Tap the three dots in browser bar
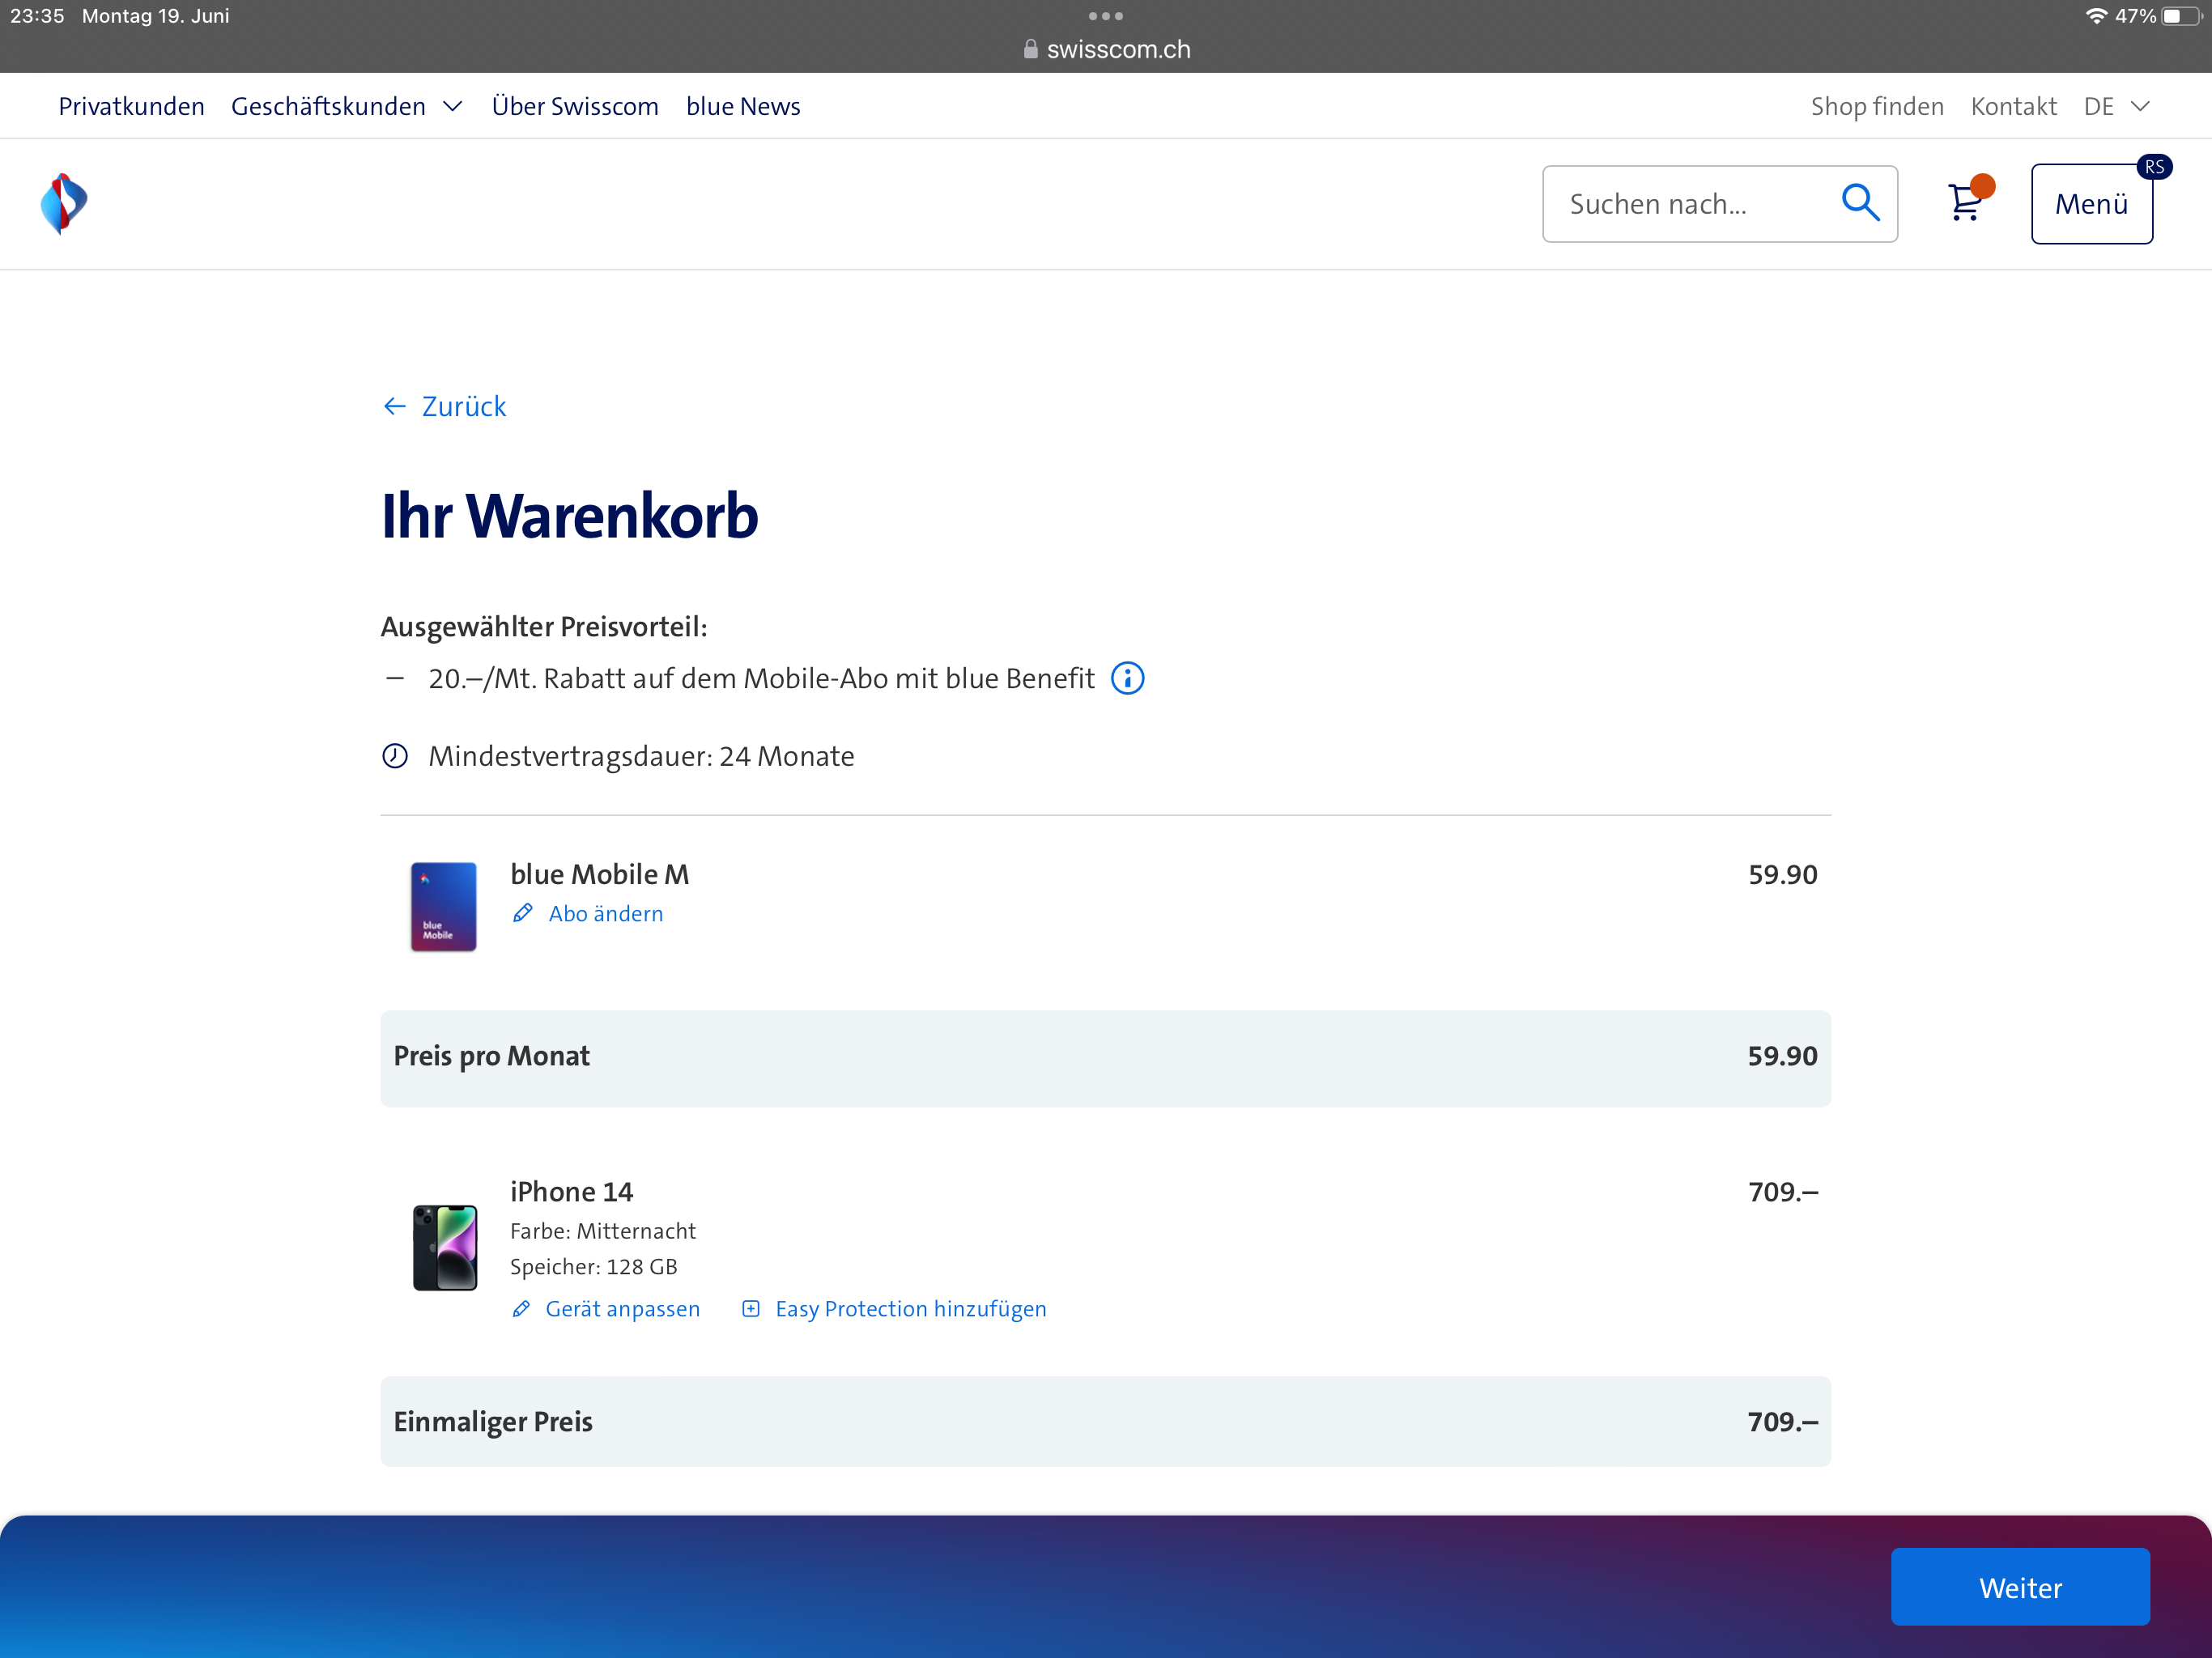The image size is (2212, 1658). coord(1106,16)
